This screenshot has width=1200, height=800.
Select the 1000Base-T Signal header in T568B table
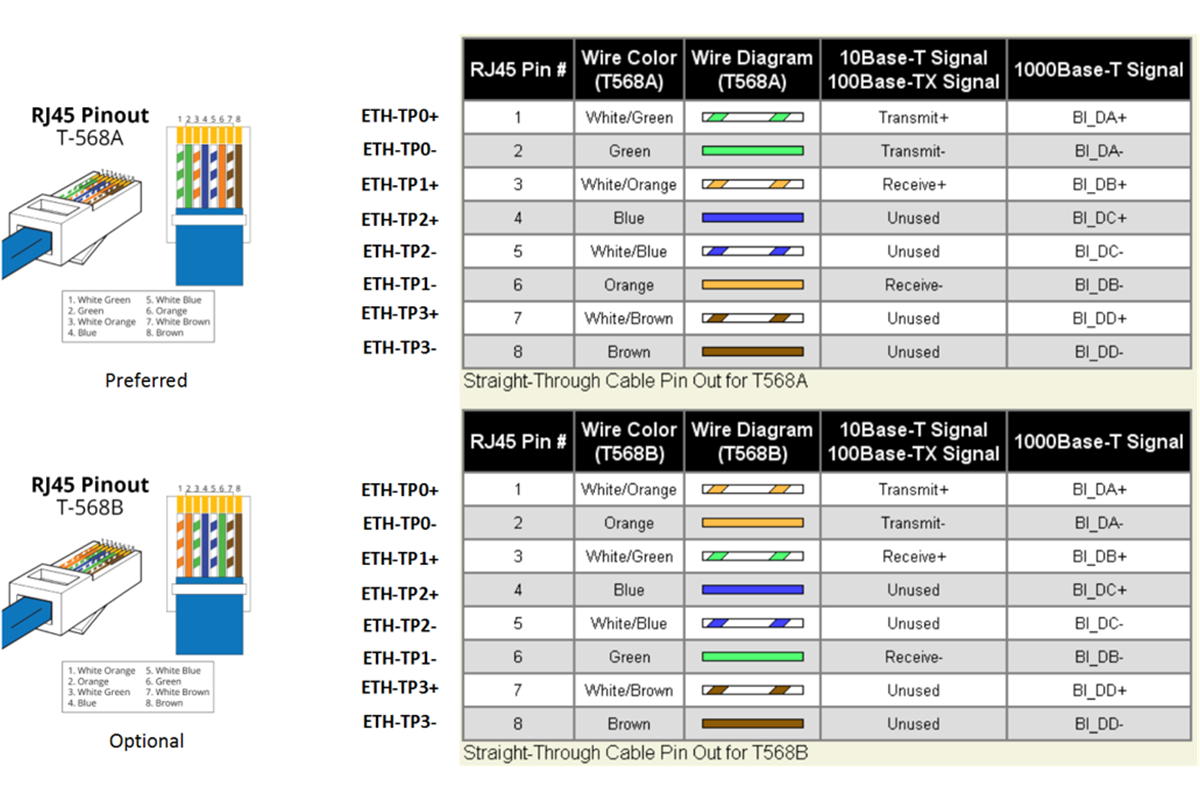coord(1099,442)
